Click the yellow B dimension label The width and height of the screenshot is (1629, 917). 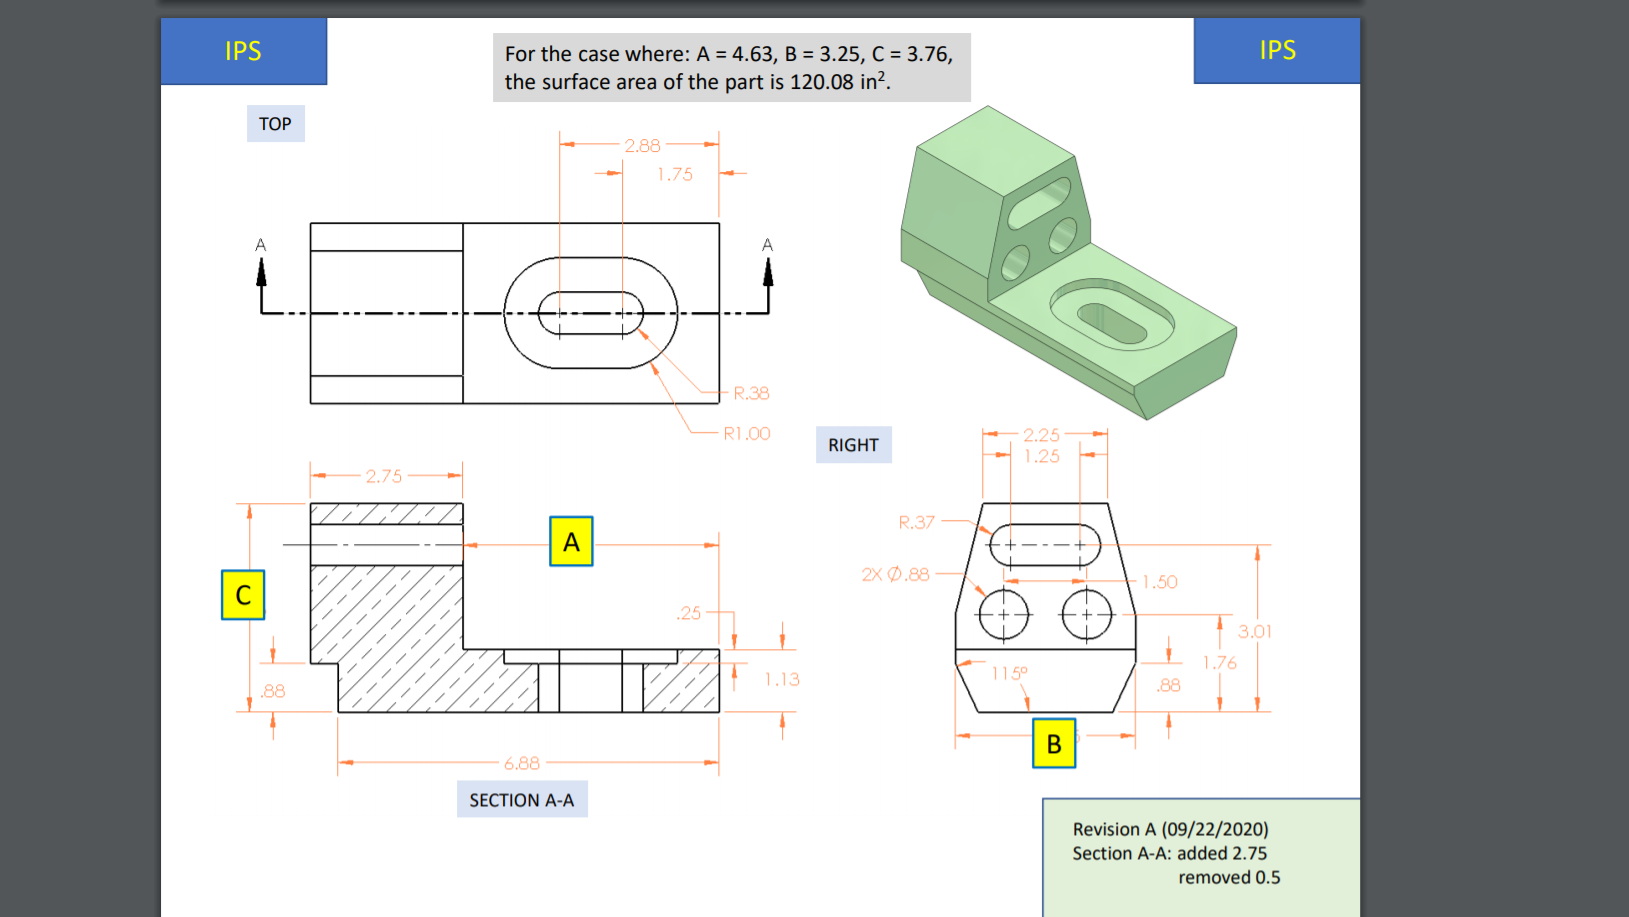click(1054, 743)
